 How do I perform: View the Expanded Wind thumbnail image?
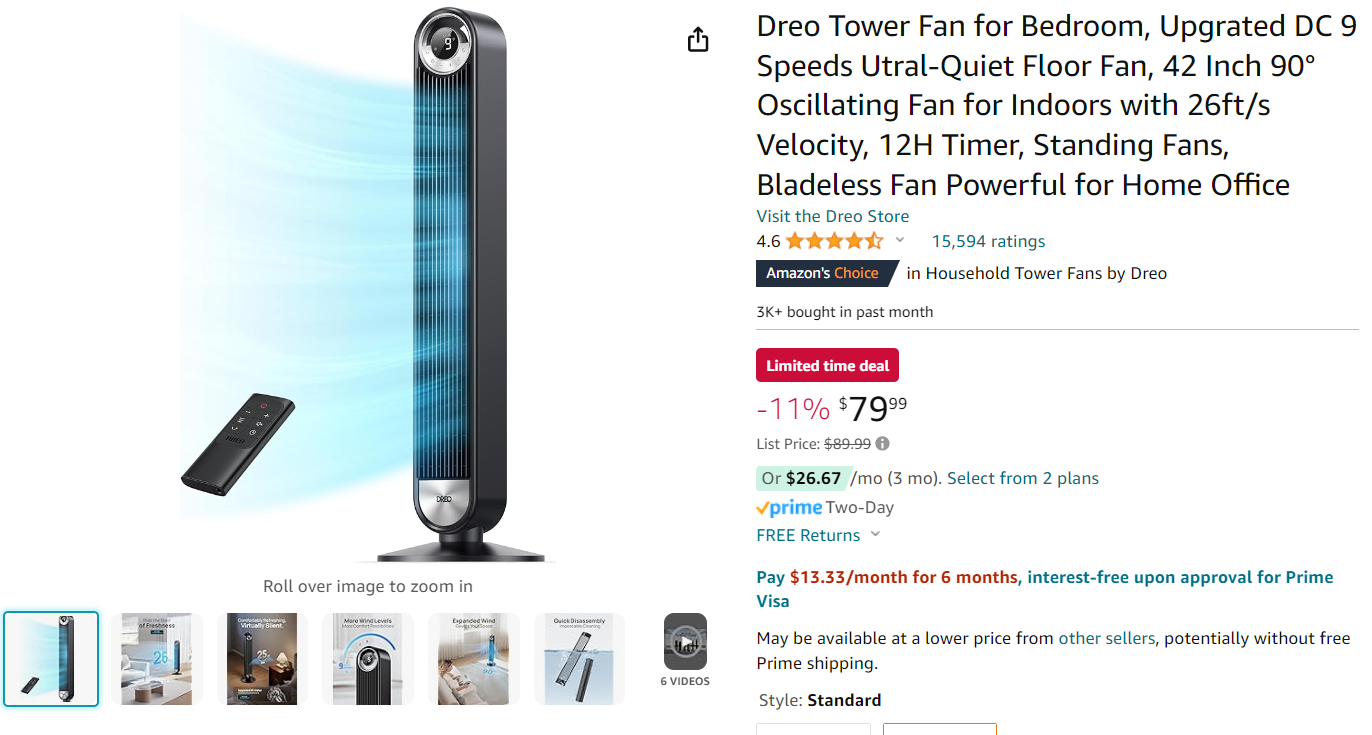[x=474, y=659]
